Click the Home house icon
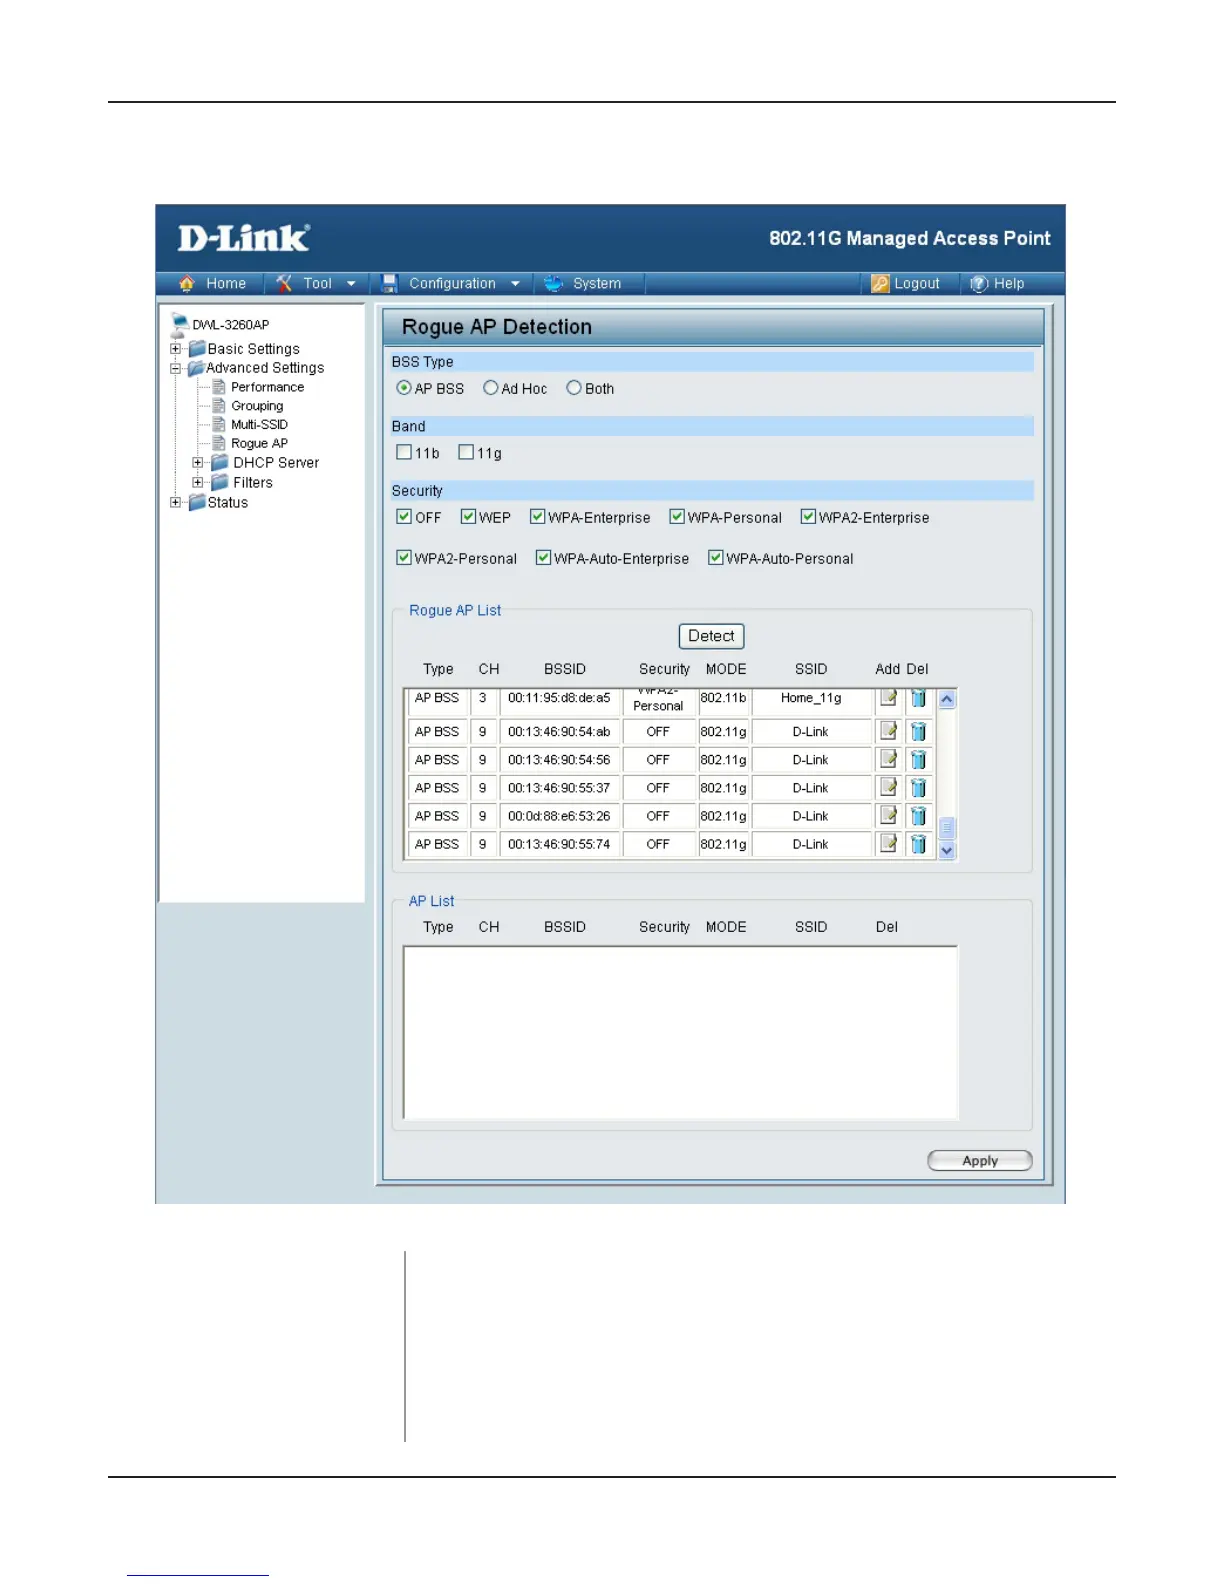 point(186,284)
